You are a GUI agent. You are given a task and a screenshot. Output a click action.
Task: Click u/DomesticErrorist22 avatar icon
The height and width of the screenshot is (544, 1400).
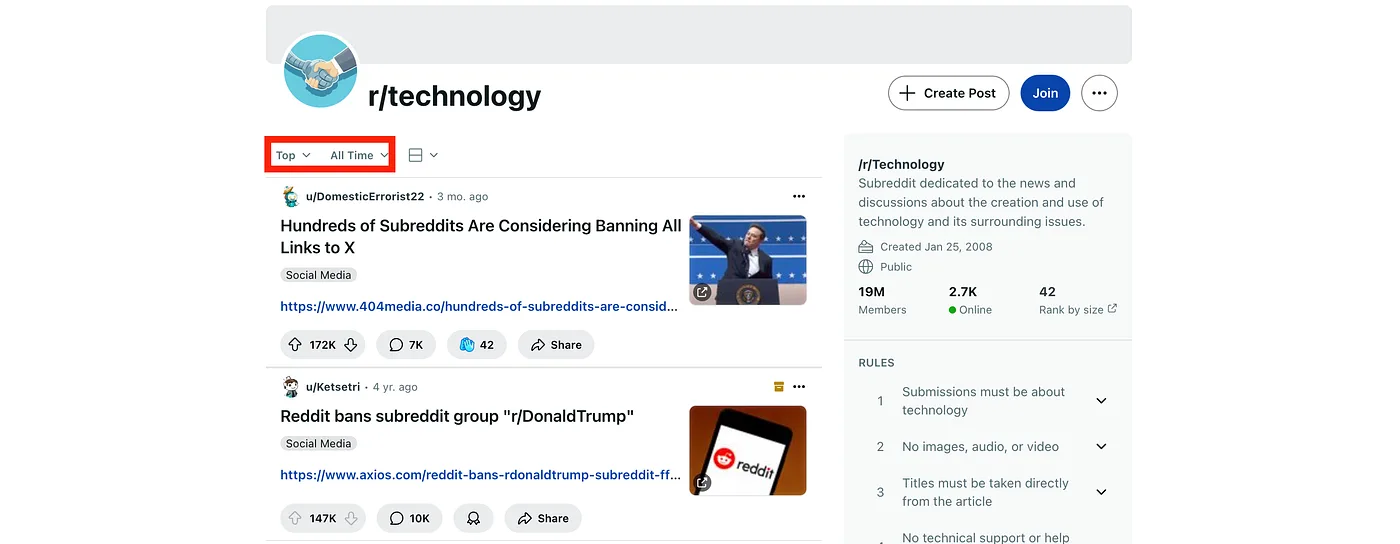[291, 196]
